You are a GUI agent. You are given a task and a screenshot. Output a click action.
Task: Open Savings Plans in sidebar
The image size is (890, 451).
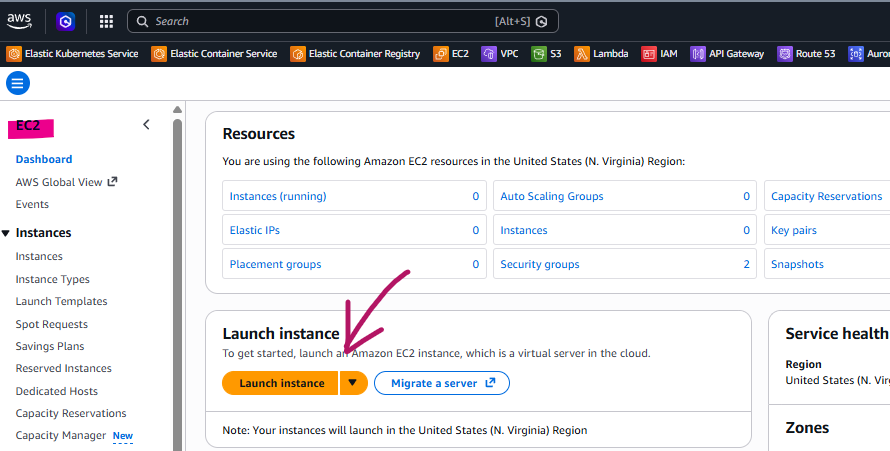(50, 346)
